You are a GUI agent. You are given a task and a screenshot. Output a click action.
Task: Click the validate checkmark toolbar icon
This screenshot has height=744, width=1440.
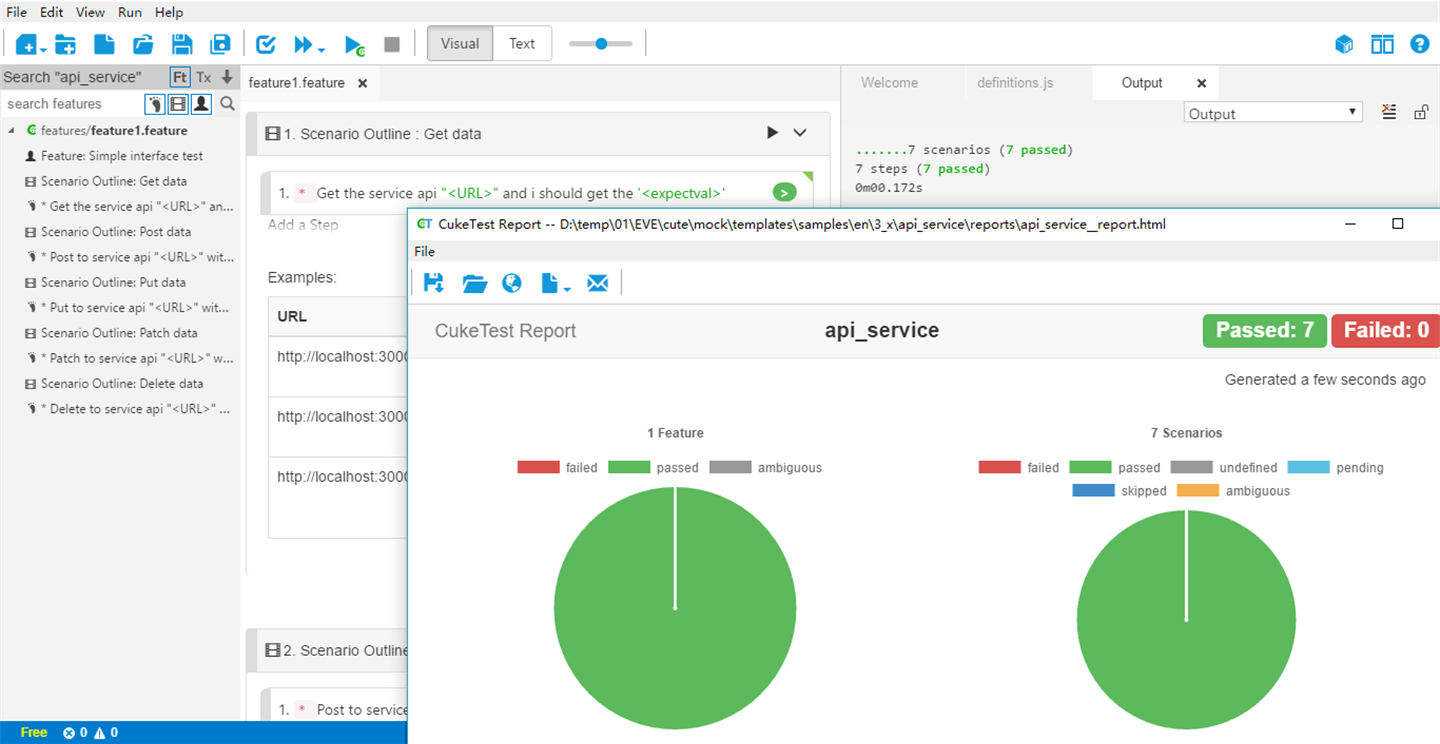pos(266,44)
